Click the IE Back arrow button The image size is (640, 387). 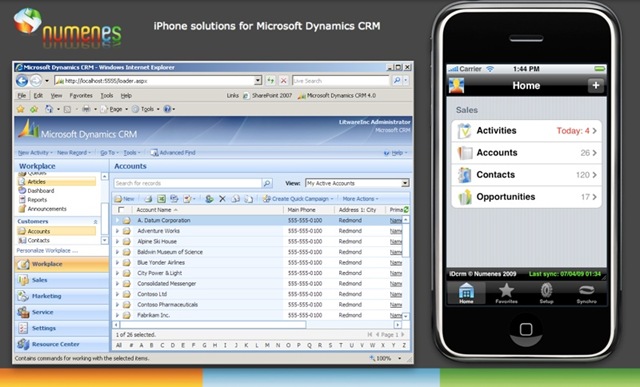click(x=22, y=81)
